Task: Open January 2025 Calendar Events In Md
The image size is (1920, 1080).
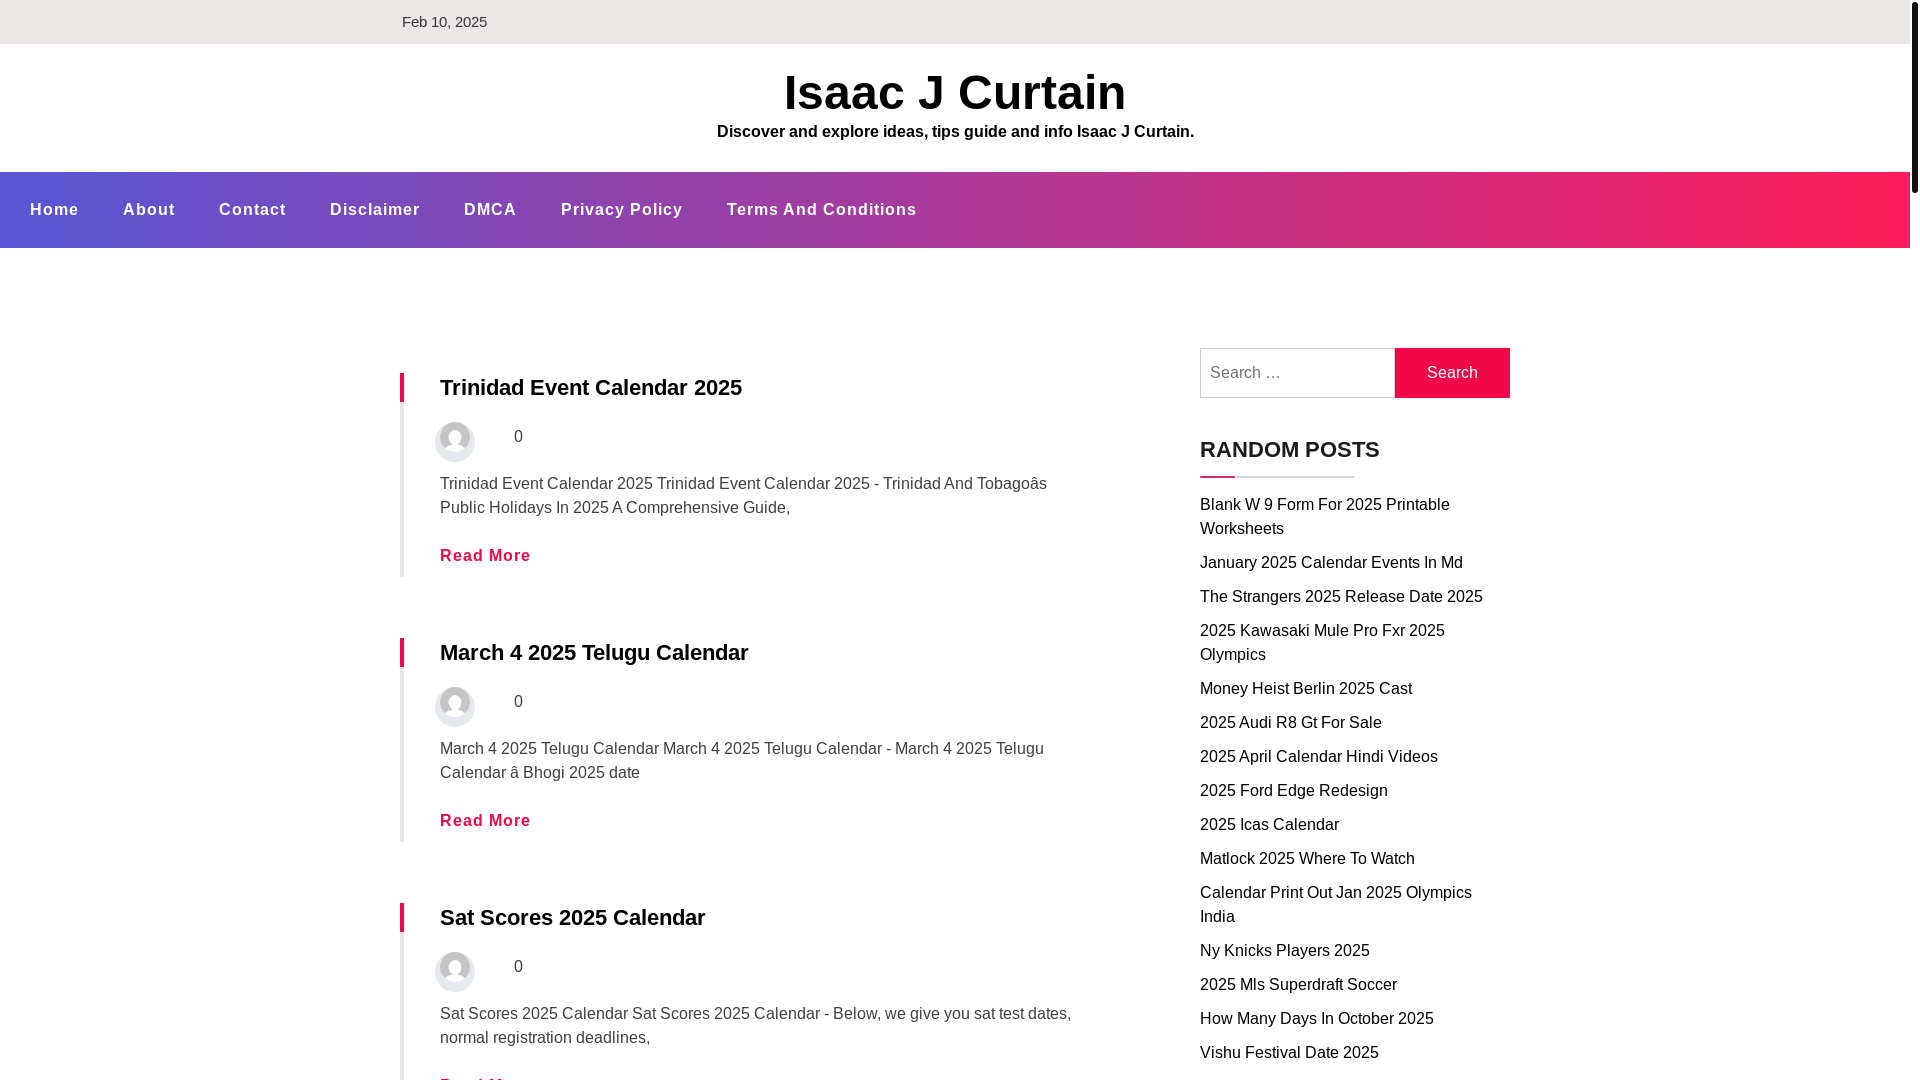Action: [1331, 563]
